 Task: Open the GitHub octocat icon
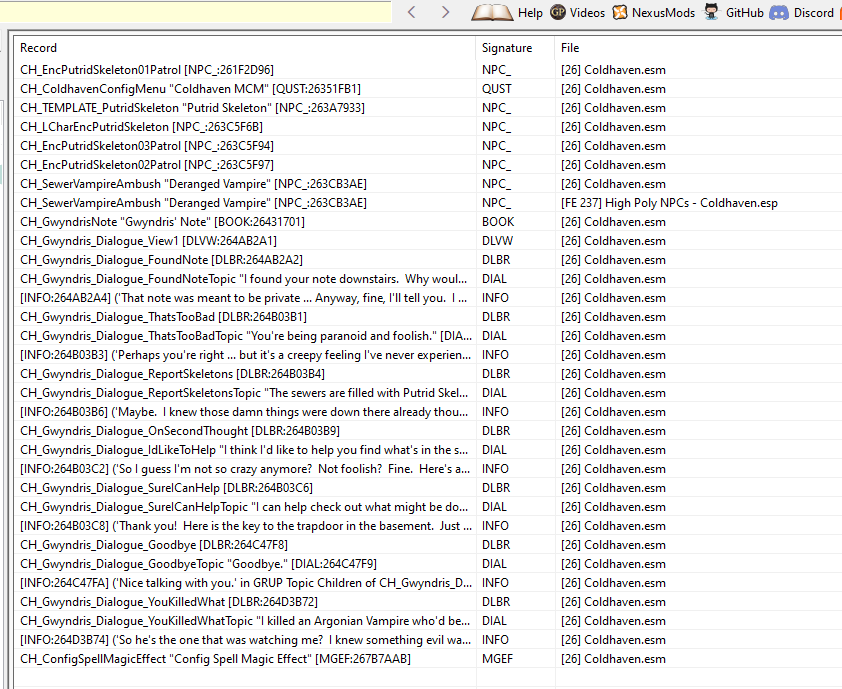pos(712,12)
